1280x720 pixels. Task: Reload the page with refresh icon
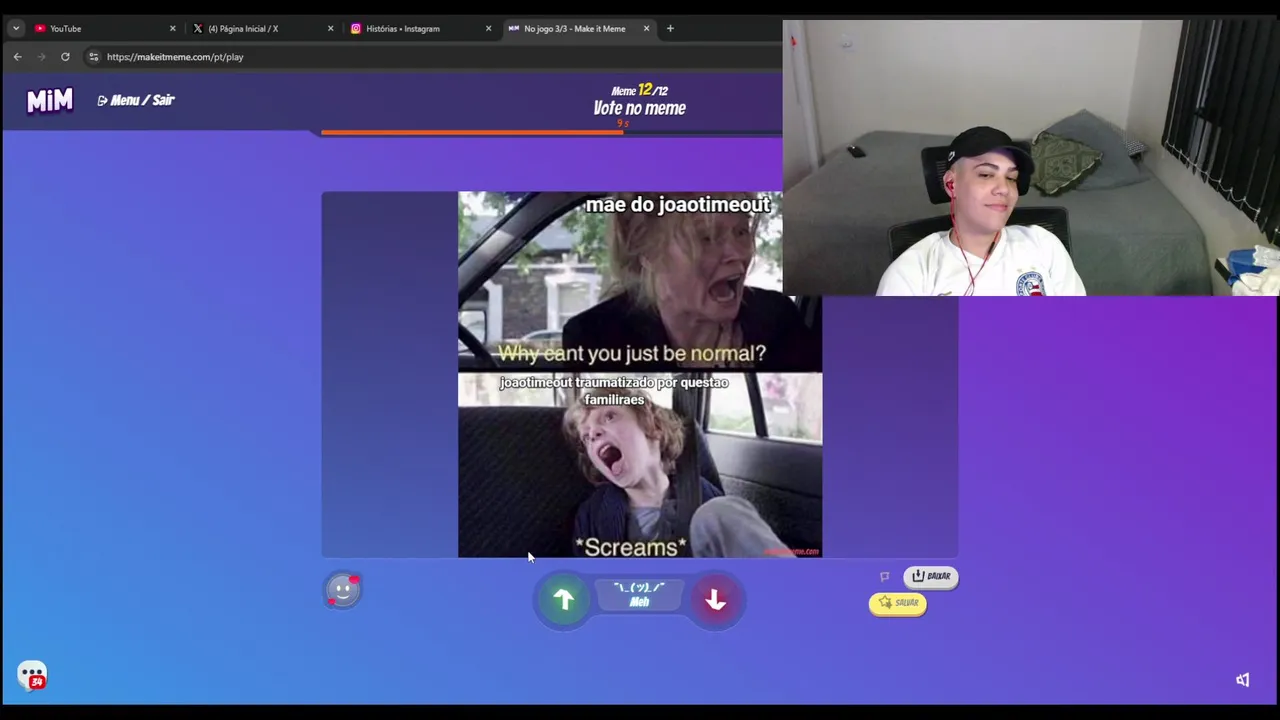pos(65,57)
